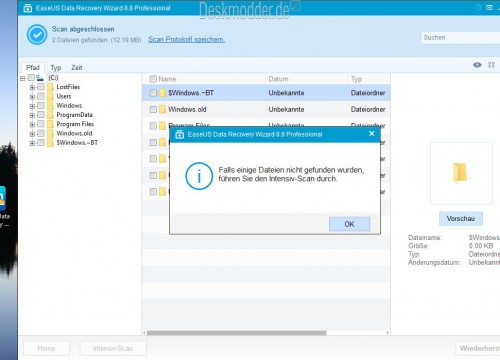Click the left arrow of list scrollbar

click(144, 333)
